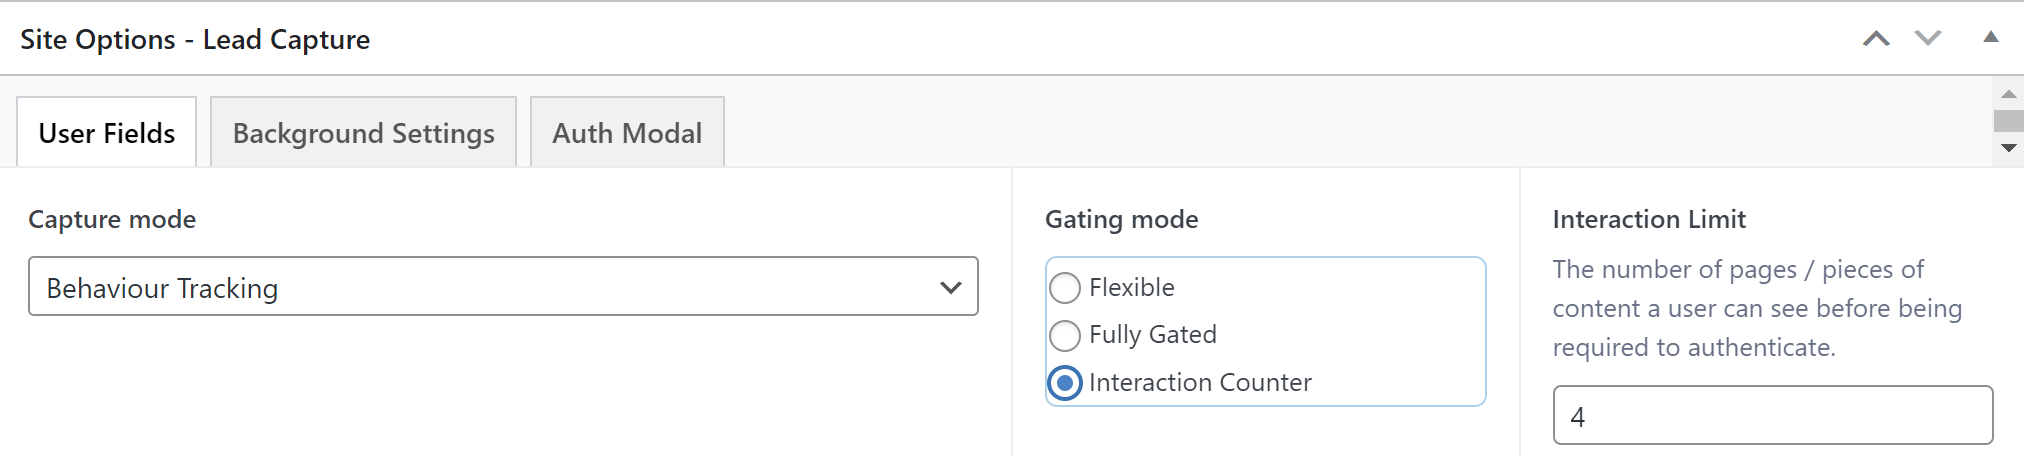Move the Lead Capture panel up
The image size is (2024, 456).
pos(1876,38)
